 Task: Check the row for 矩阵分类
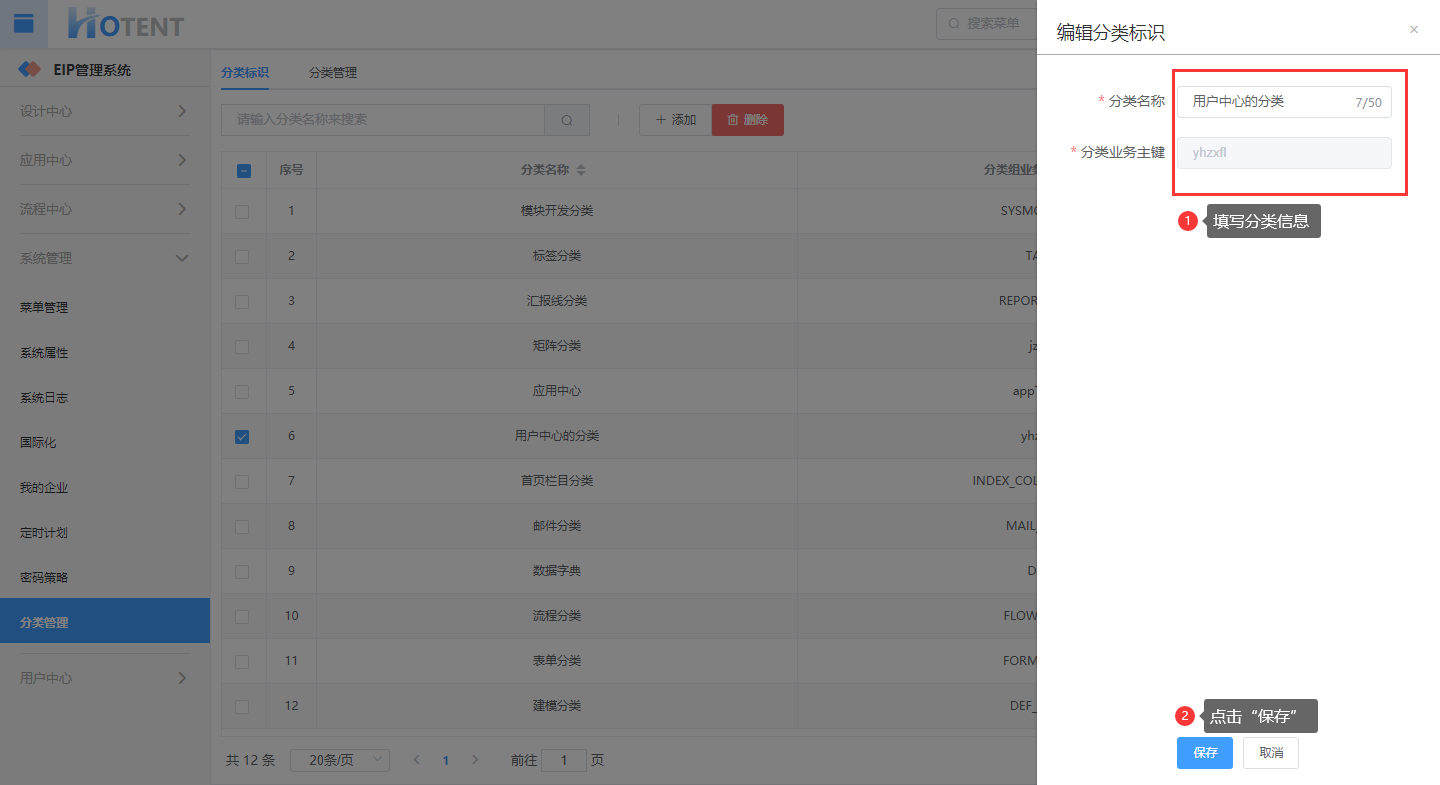click(242, 347)
